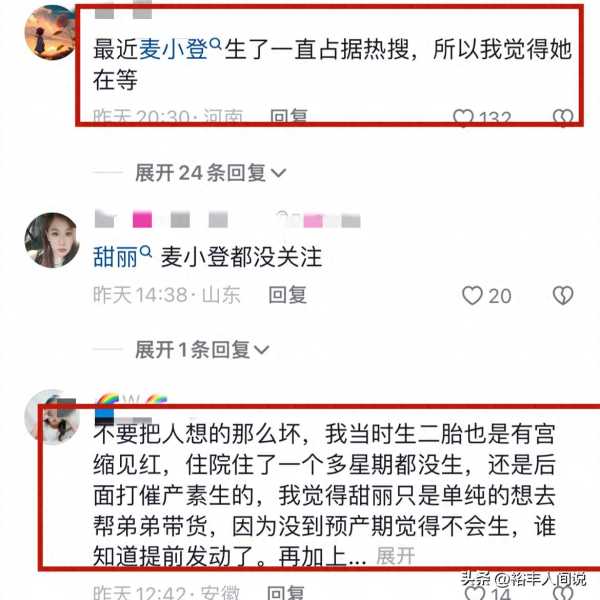This screenshot has height=600, width=600.
Task: Reply to the Henan comment
Action: [289, 117]
